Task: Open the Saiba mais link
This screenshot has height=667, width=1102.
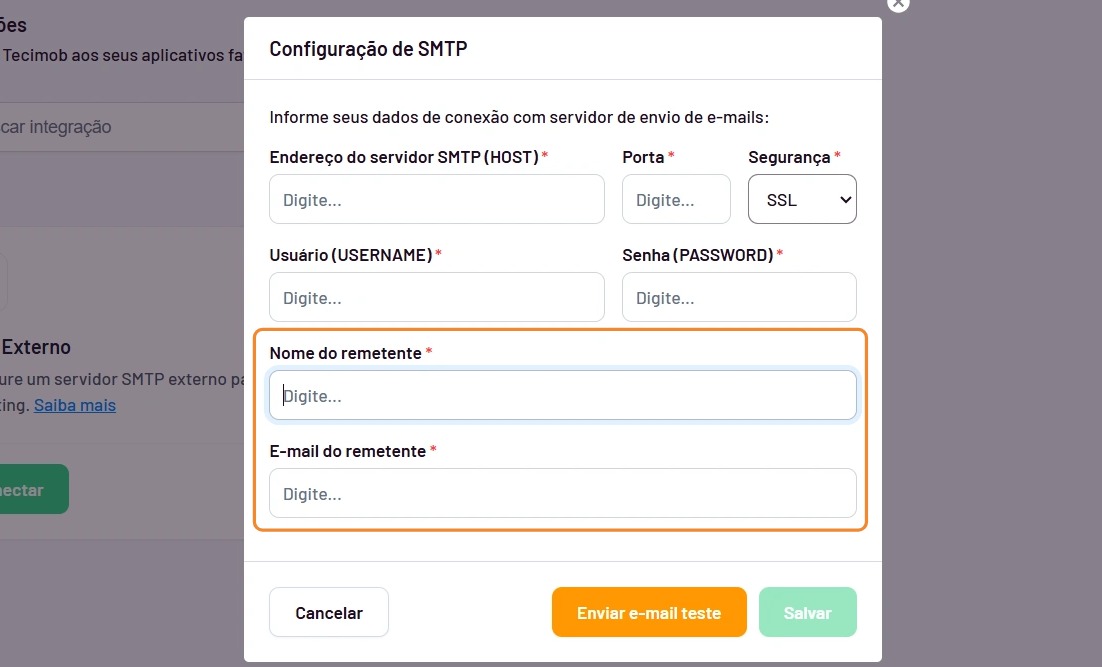Action: [x=74, y=406]
